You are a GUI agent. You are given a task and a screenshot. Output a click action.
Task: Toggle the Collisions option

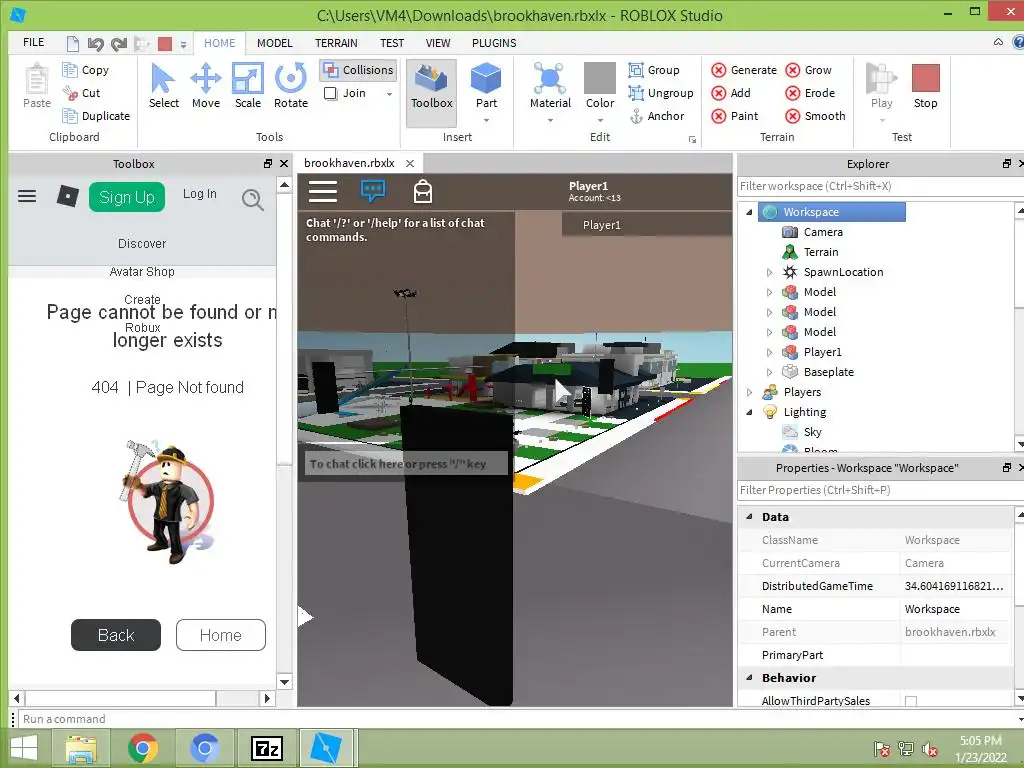[359, 70]
